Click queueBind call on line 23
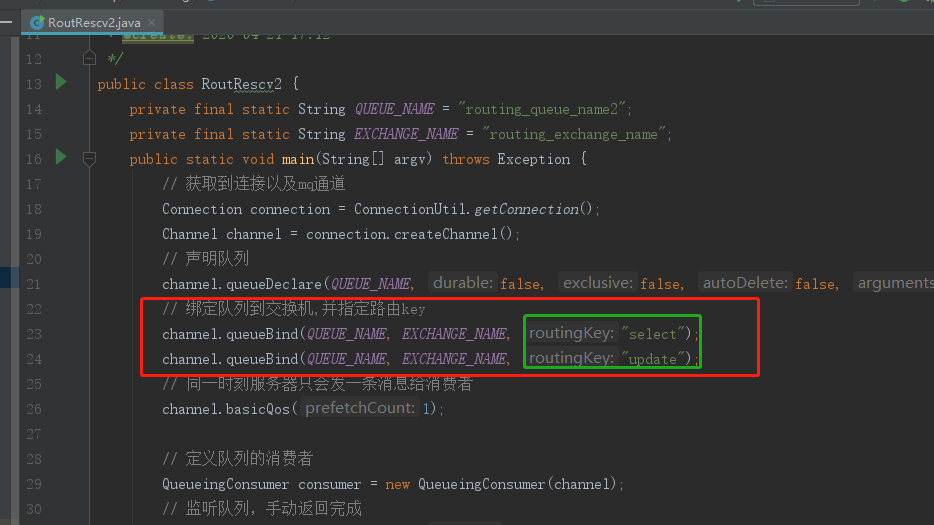This screenshot has width=934, height=525. click(x=262, y=334)
